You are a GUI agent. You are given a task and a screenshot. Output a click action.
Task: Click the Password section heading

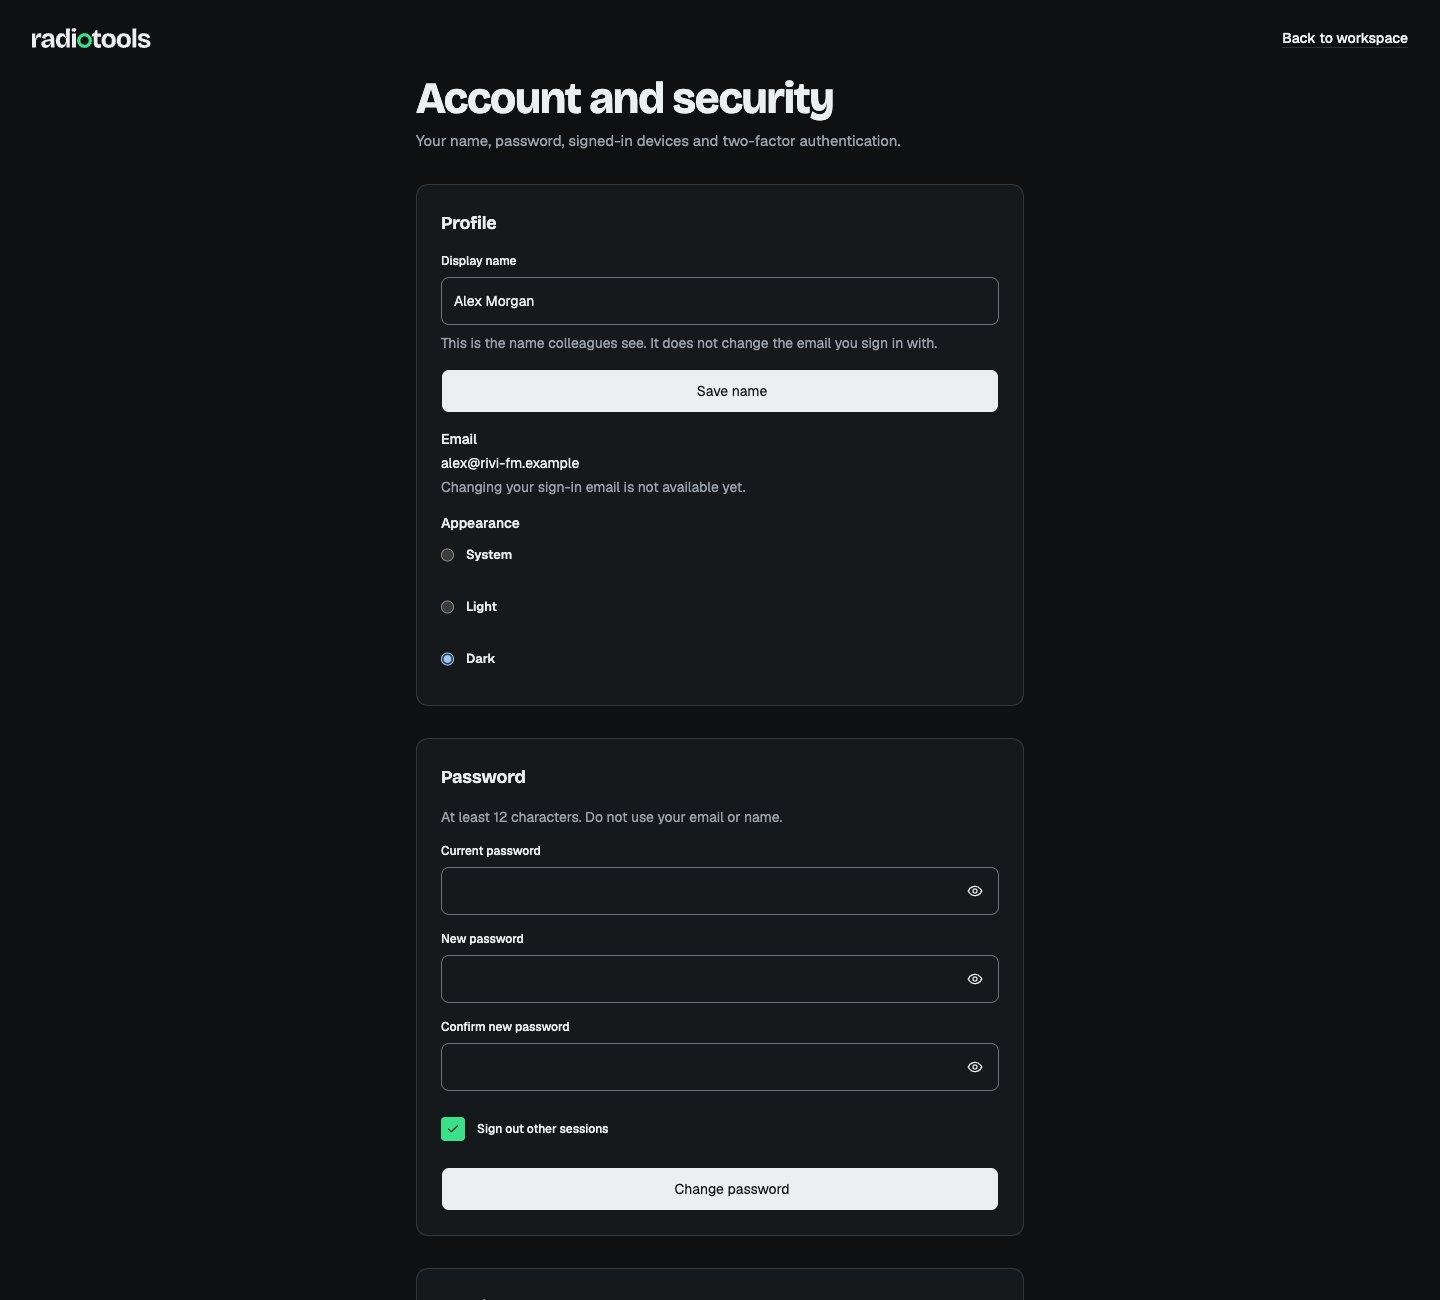tap(483, 777)
